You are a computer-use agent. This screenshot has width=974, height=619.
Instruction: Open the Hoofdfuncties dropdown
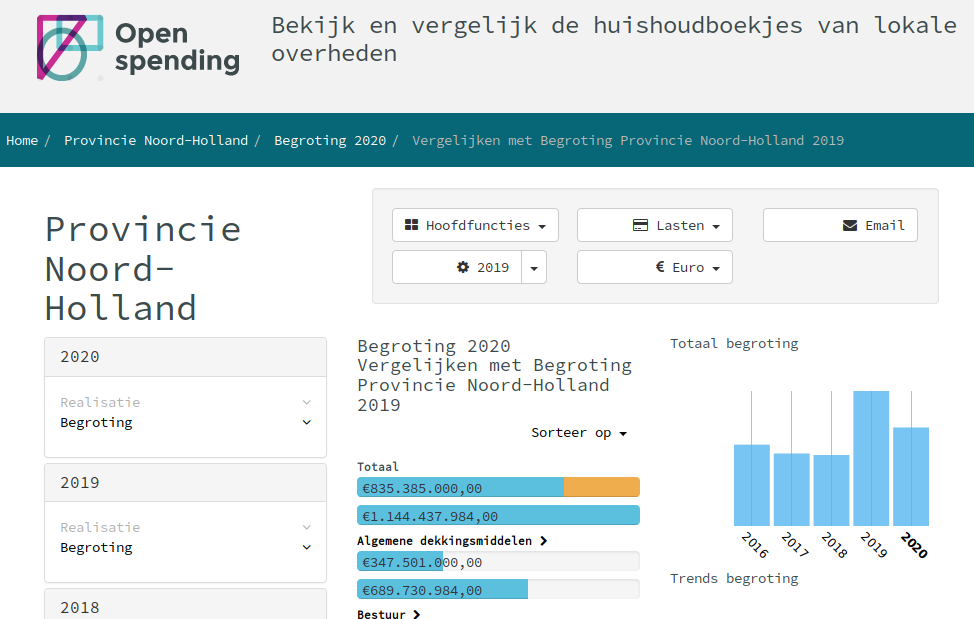[474, 225]
